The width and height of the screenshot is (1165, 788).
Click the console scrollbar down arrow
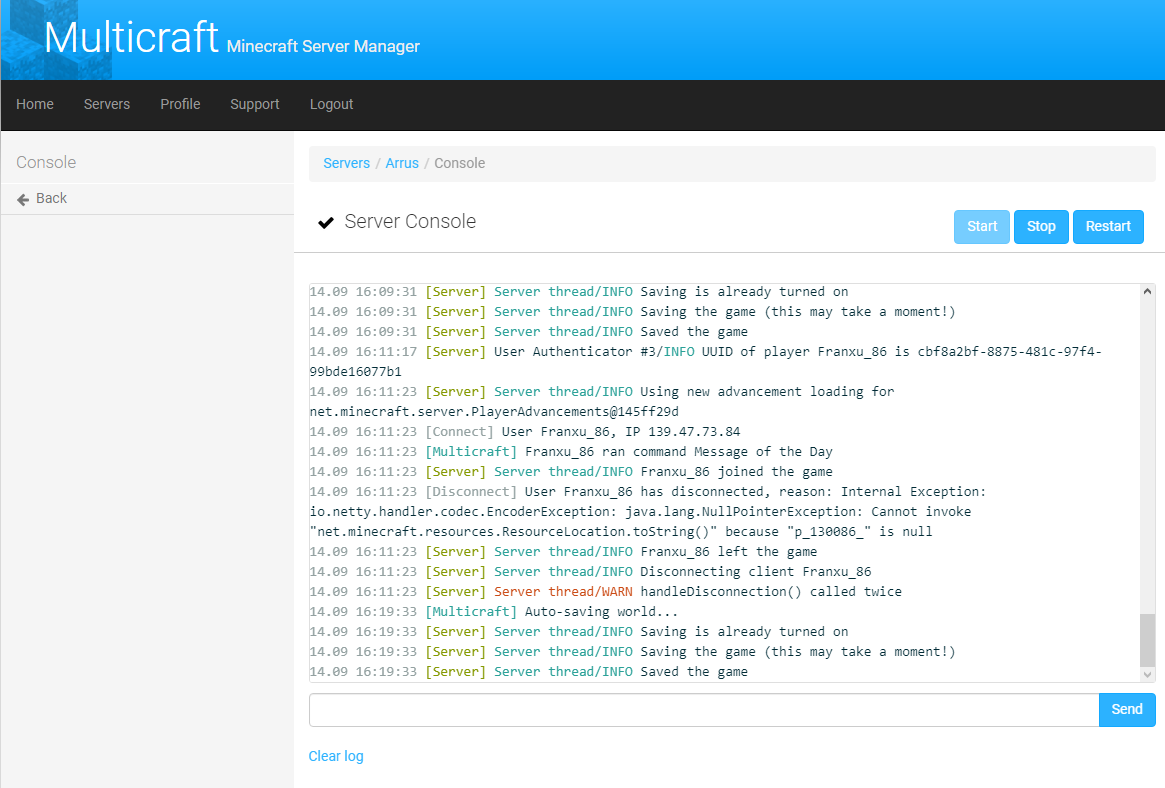1148,674
